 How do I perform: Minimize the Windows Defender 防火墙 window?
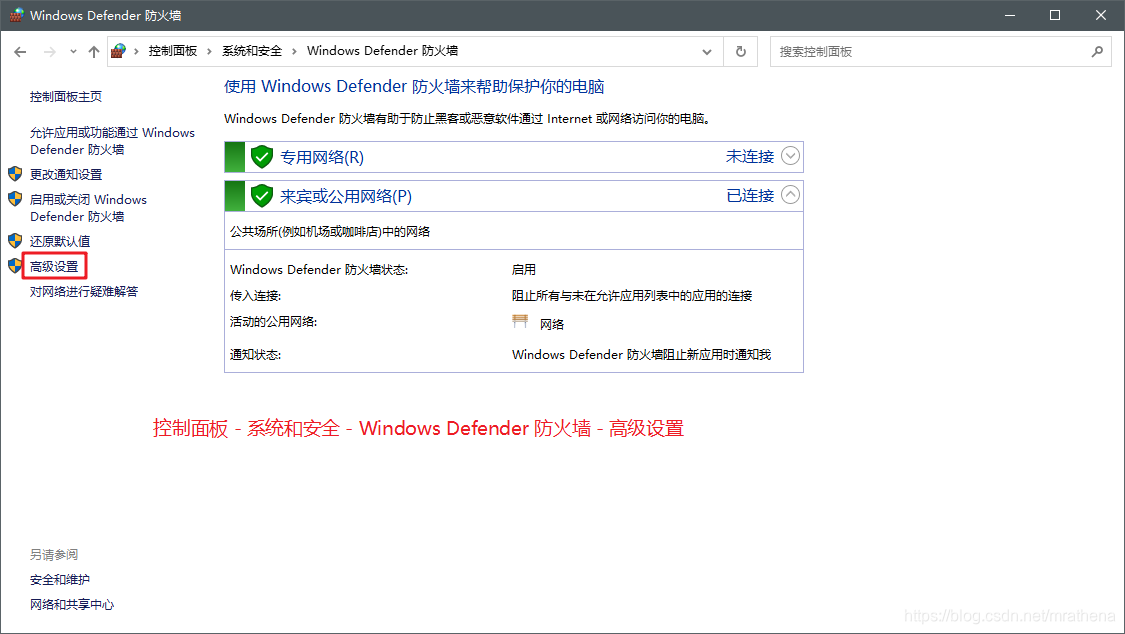[x=1009, y=15]
